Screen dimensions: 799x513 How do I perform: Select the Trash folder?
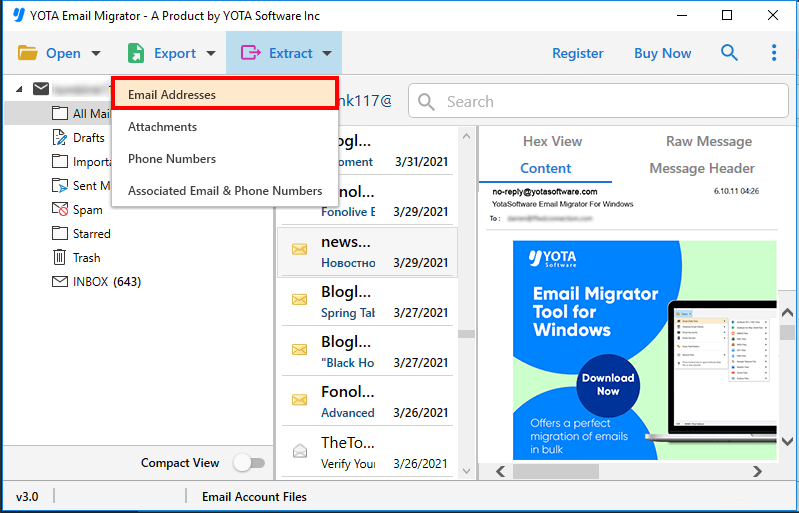point(87,257)
